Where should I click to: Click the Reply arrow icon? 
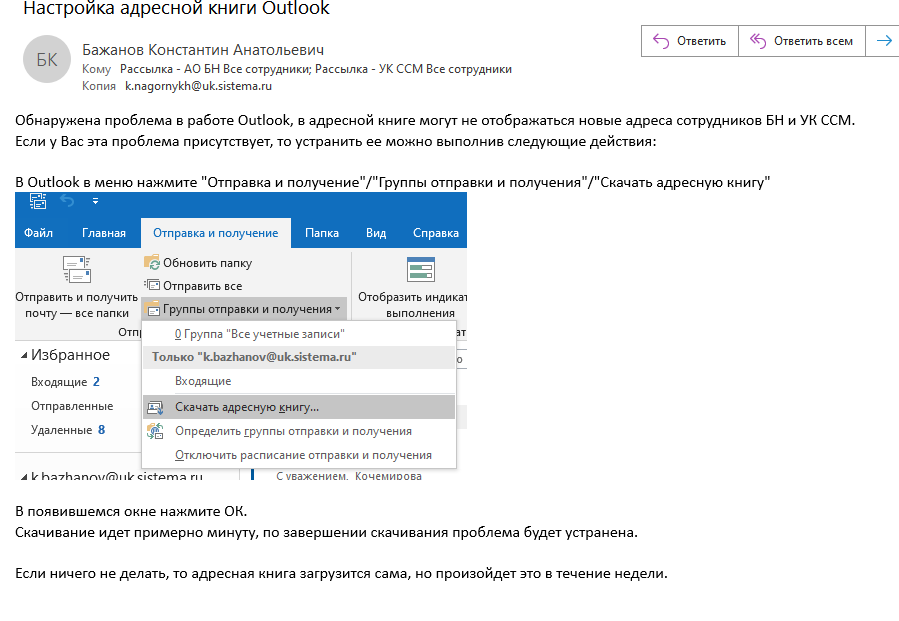[x=661, y=41]
